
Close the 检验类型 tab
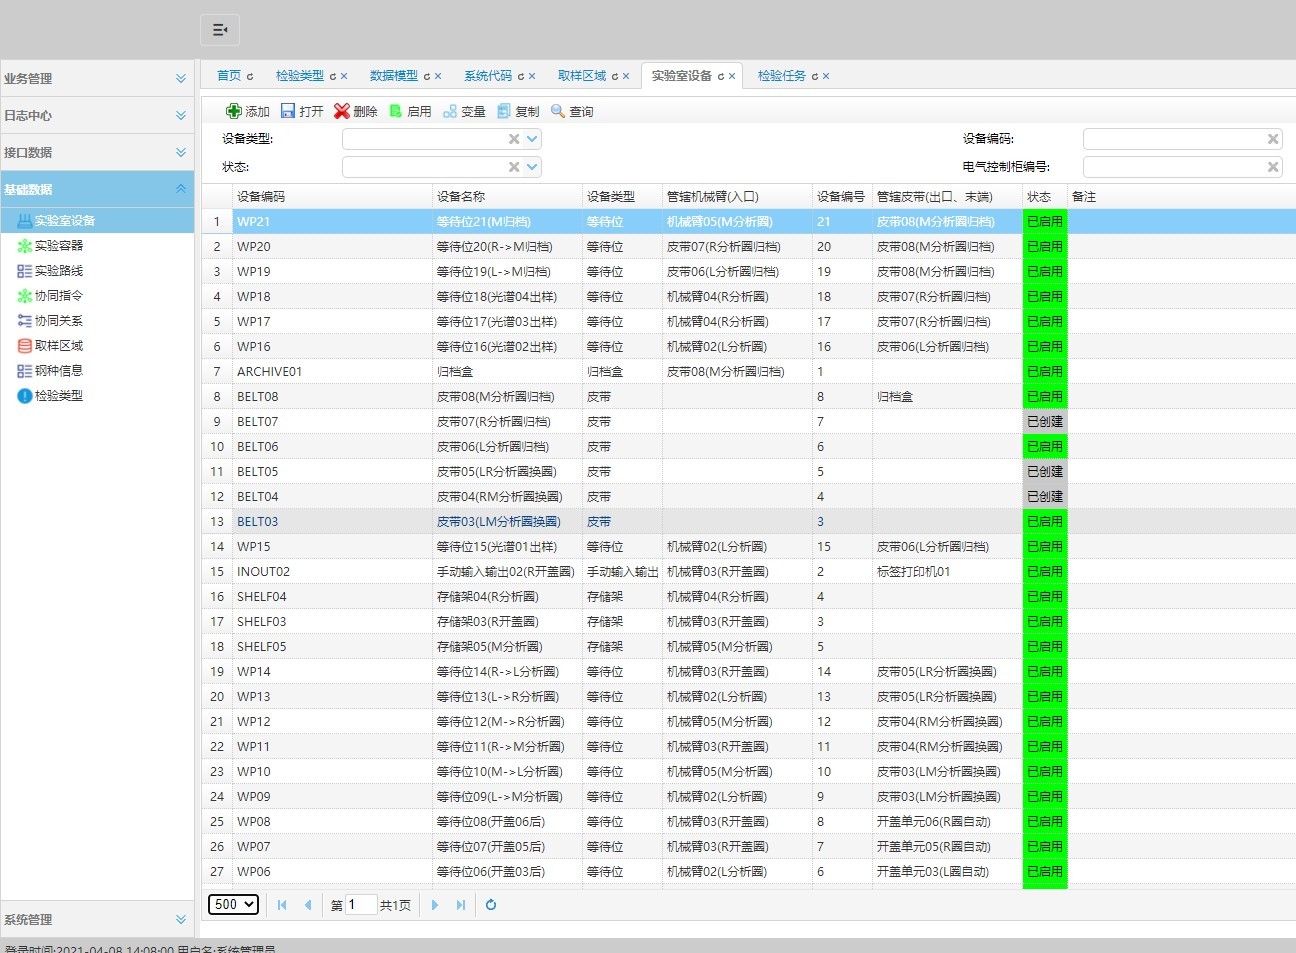[344, 76]
